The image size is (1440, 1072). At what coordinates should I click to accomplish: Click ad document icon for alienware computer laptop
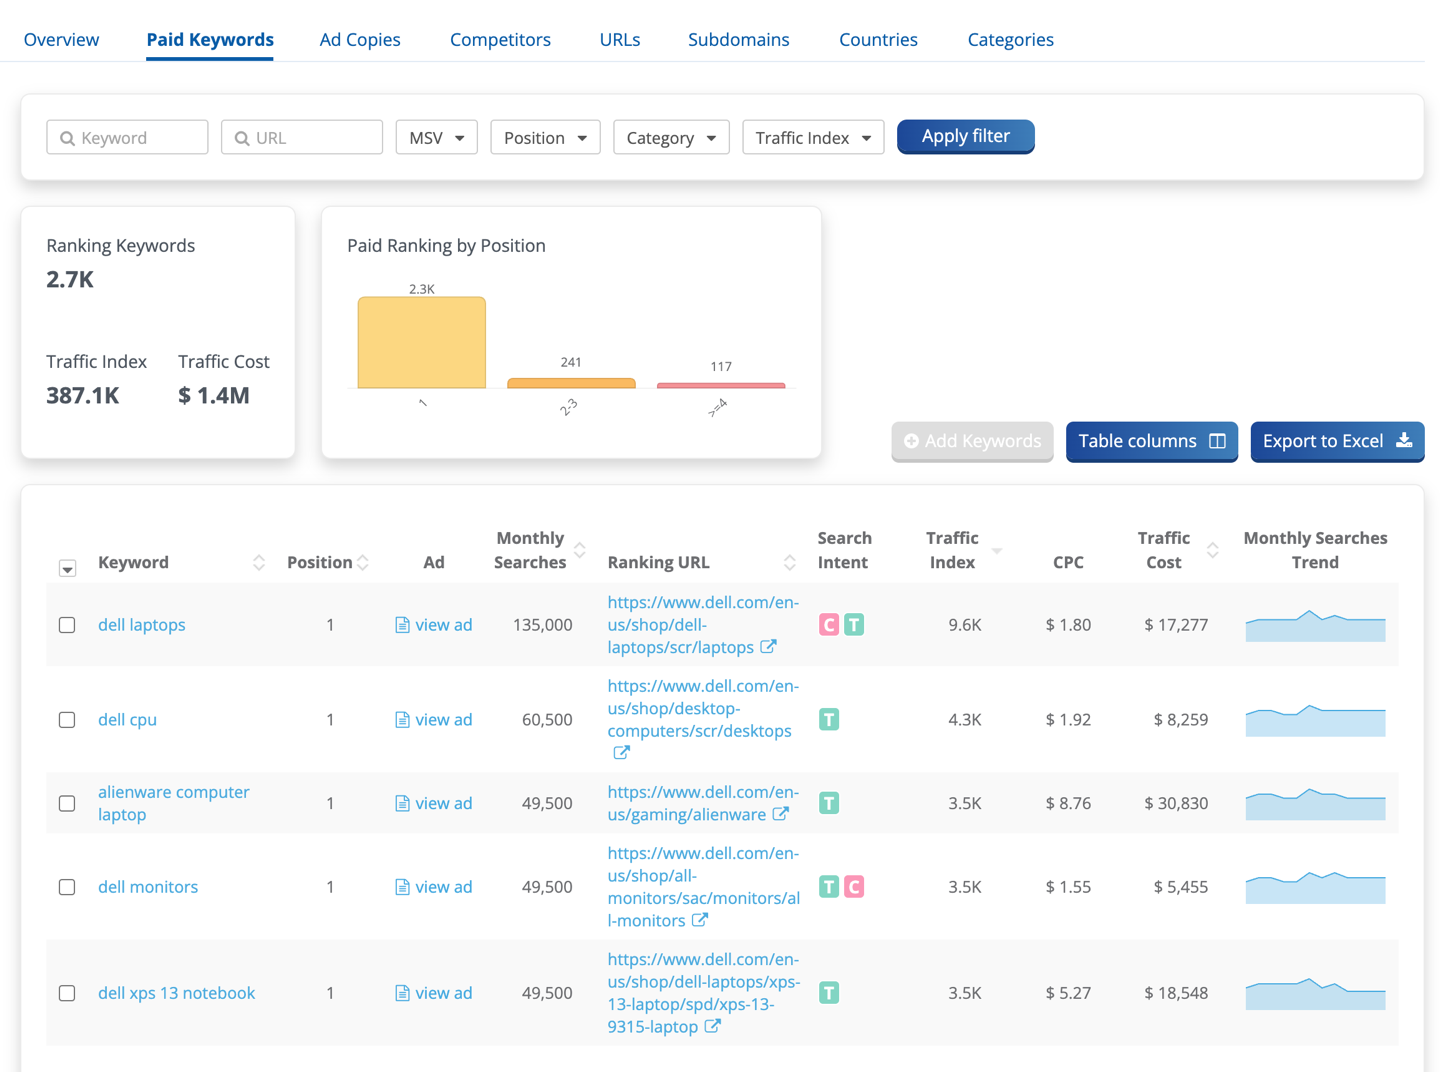pyautogui.click(x=402, y=803)
